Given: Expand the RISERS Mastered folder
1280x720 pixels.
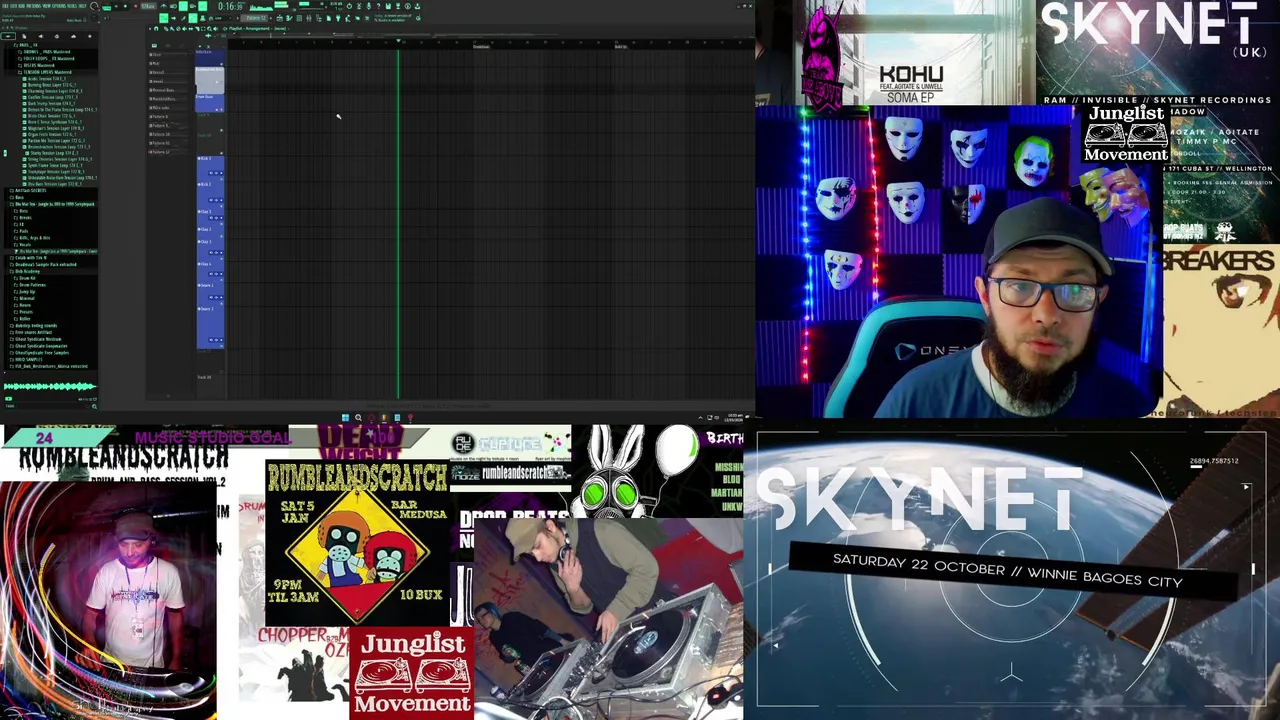Looking at the screenshot, I should [35, 65].
